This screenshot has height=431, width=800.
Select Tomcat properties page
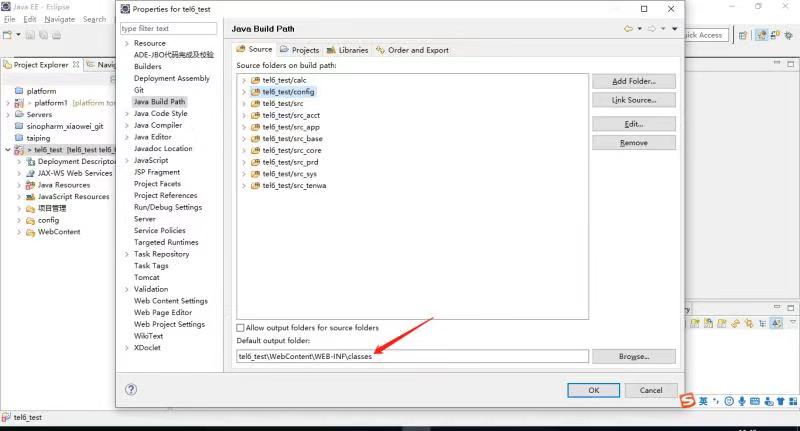coord(146,277)
